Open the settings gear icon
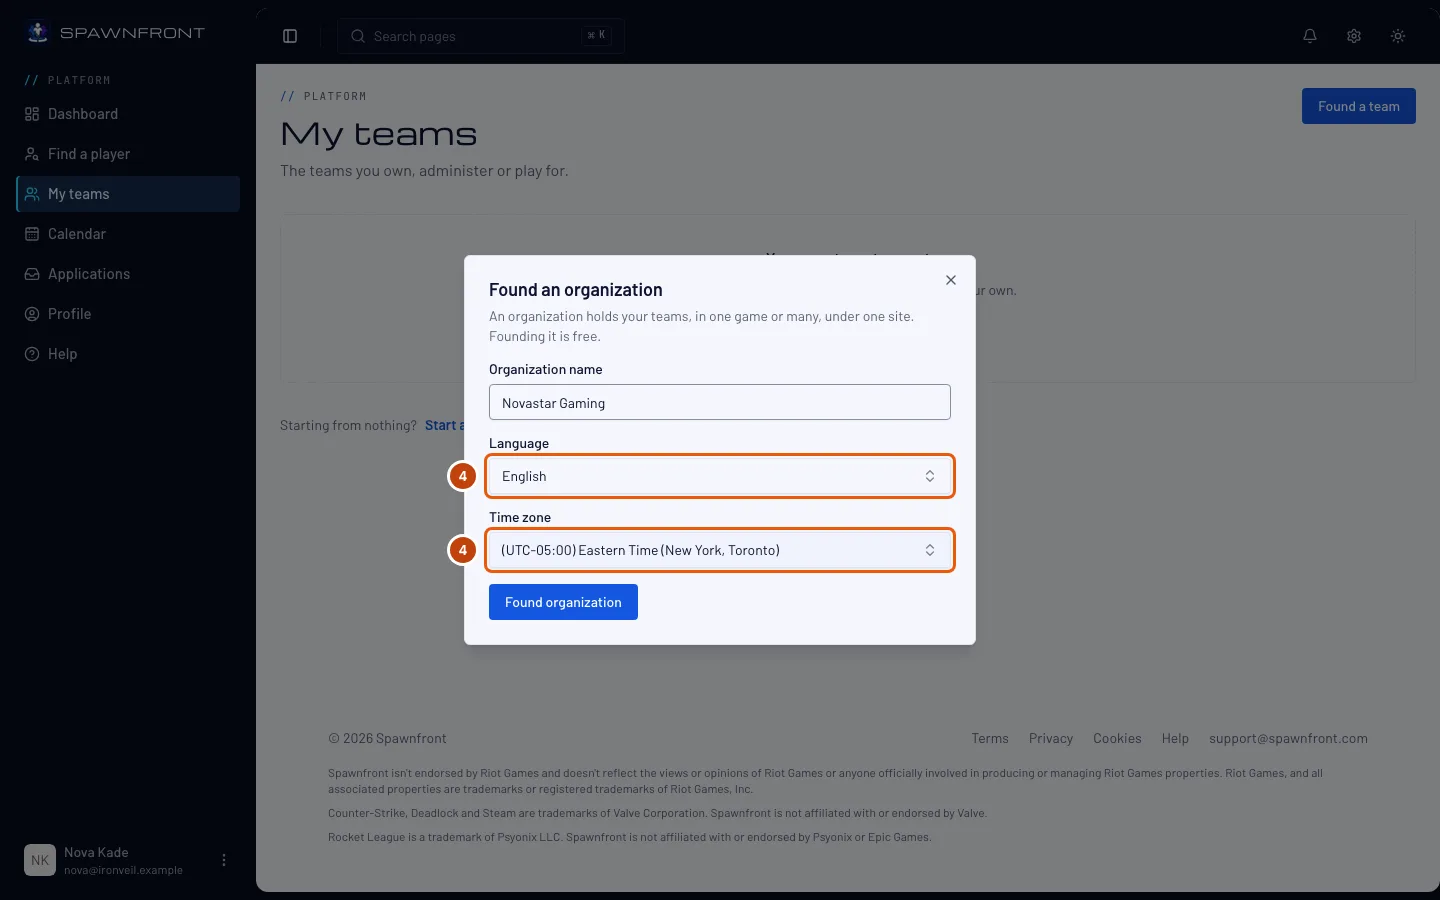The image size is (1440, 900). click(1354, 36)
